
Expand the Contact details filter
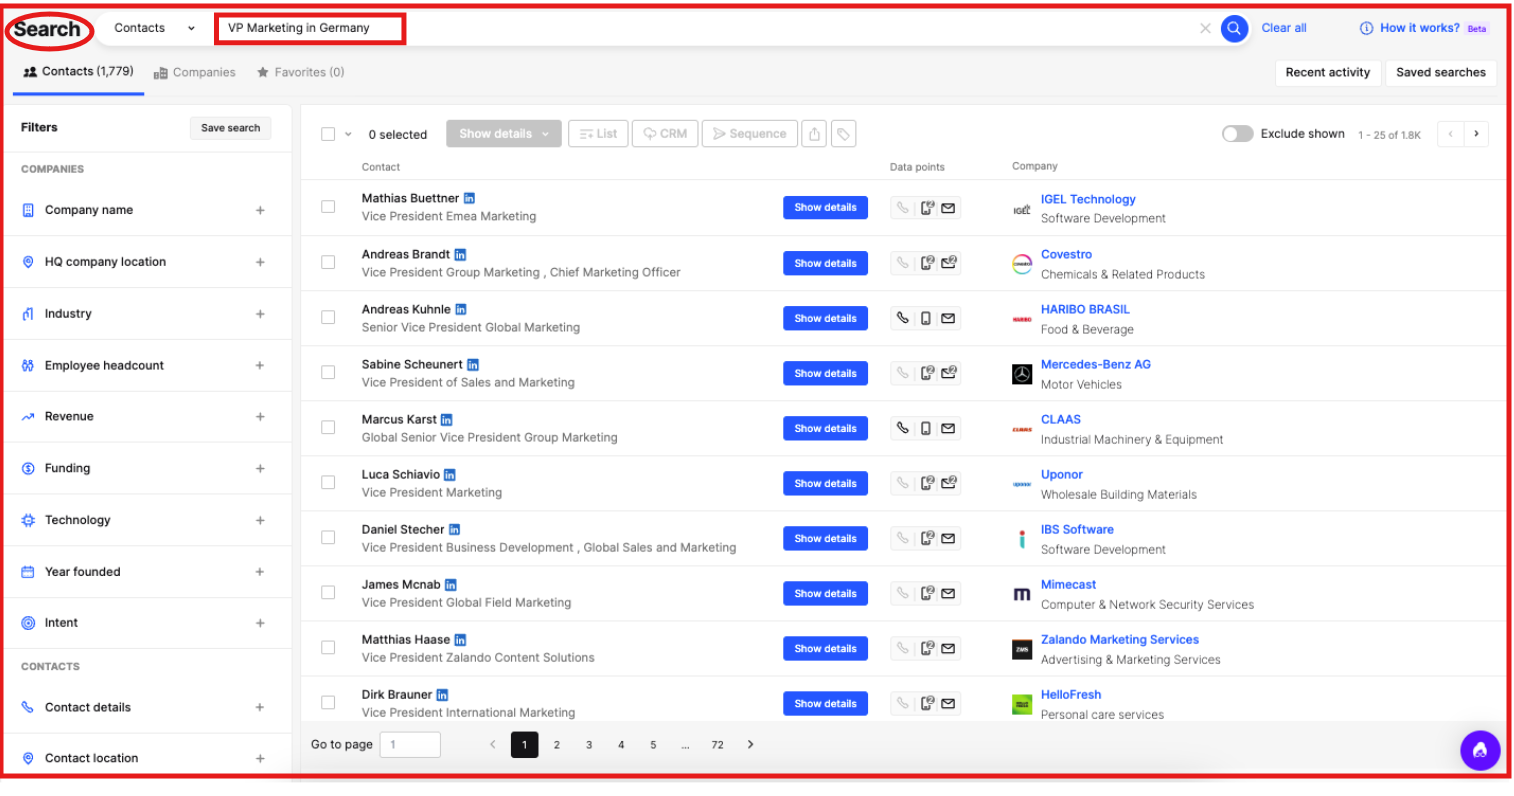pos(260,707)
